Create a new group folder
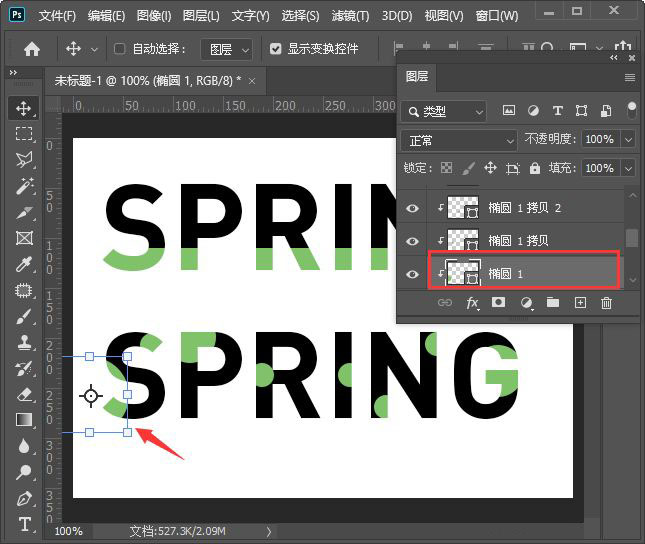This screenshot has width=645, height=544. pos(553,302)
